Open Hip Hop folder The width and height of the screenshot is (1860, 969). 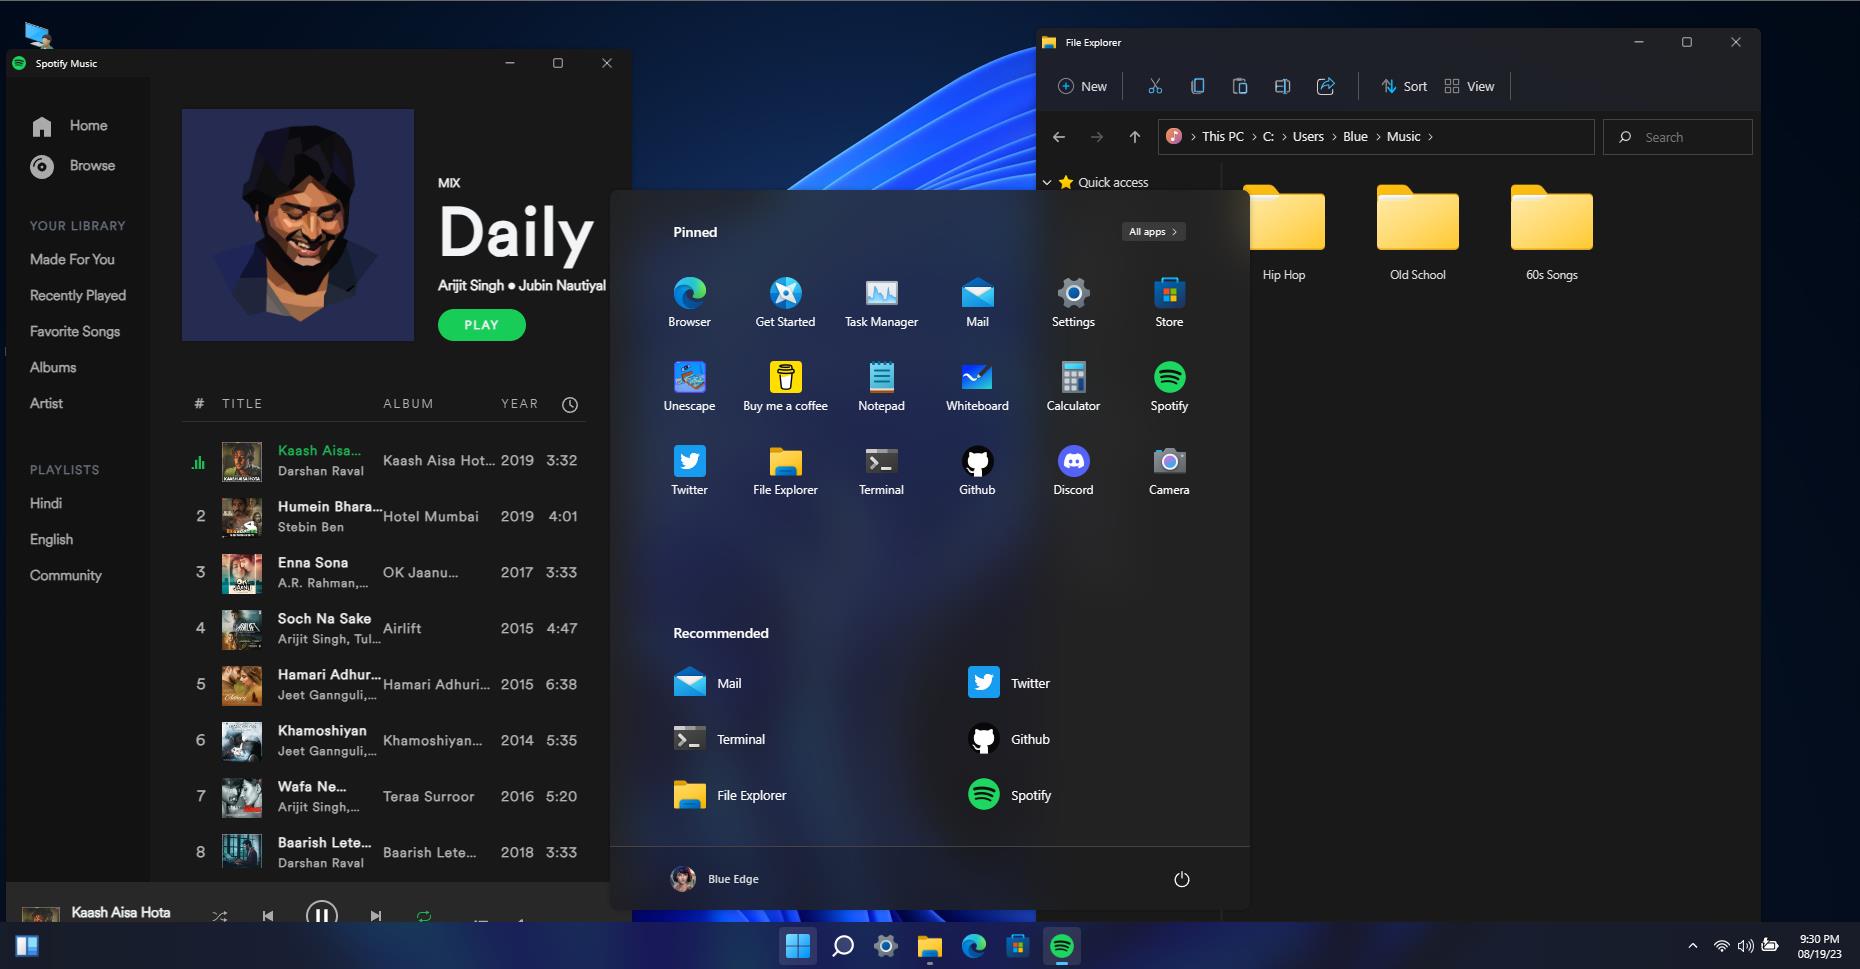pos(1284,233)
